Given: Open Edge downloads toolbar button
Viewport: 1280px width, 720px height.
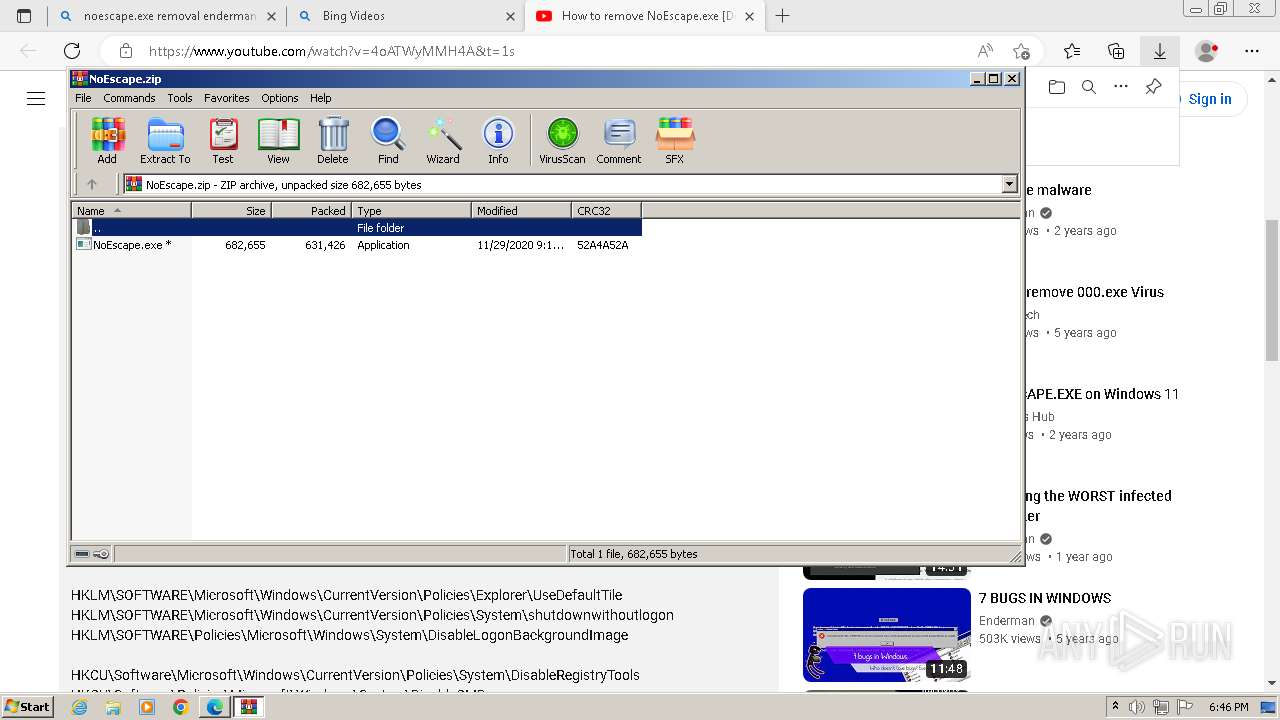Looking at the screenshot, I should click(1160, 51).
